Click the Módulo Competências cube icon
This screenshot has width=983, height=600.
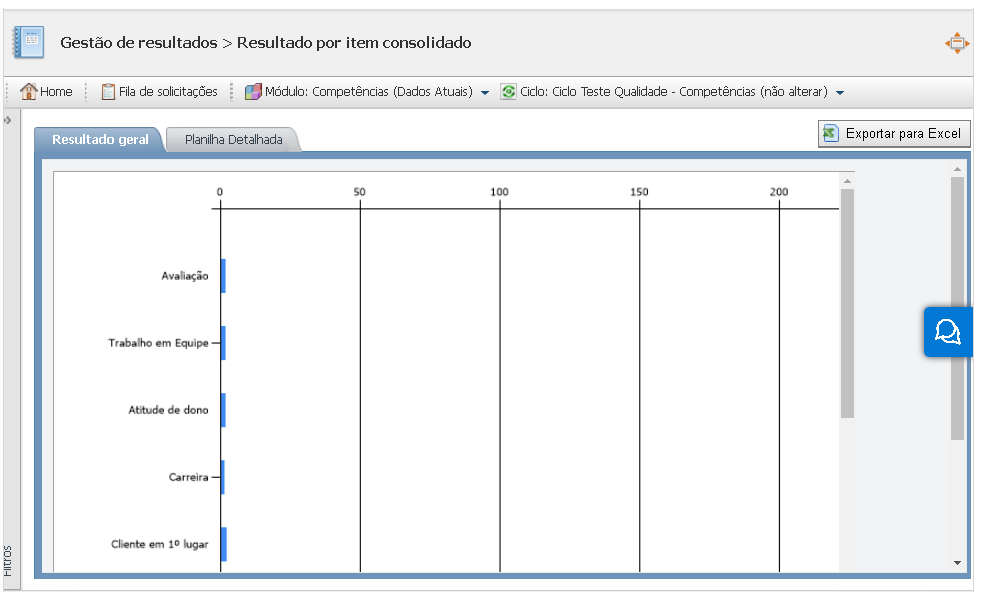pos(253,91)
